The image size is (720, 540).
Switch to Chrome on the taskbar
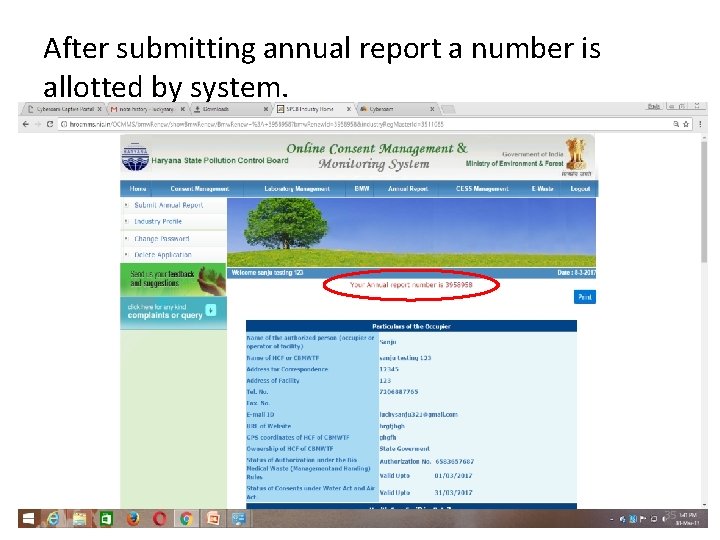186,519
